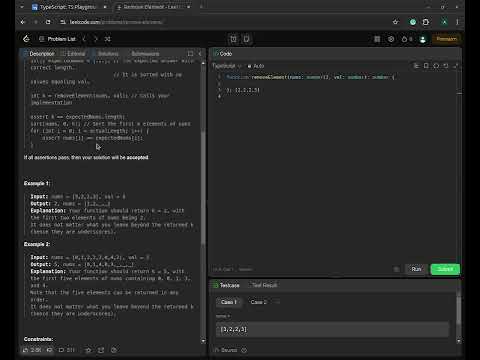The height and width of the screenshot is (360, 480).
Task: Go to the previous problem arrow
Action: [x=84, y=39]
